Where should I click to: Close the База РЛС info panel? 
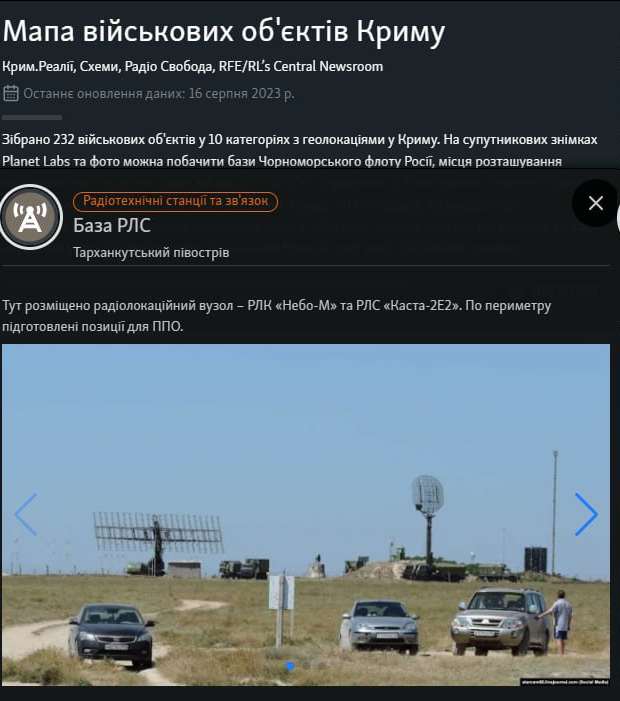pyautogui.click(x=595, y=203)
